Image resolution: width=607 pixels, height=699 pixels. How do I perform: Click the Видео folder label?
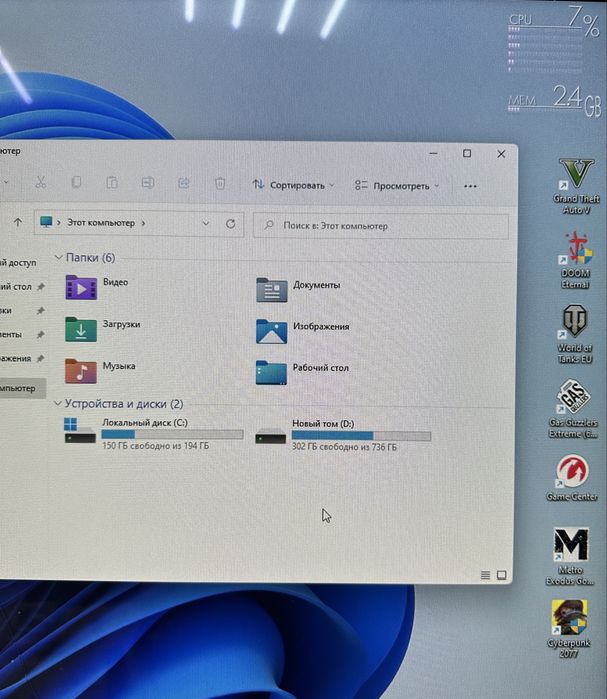tap(115, 282)
